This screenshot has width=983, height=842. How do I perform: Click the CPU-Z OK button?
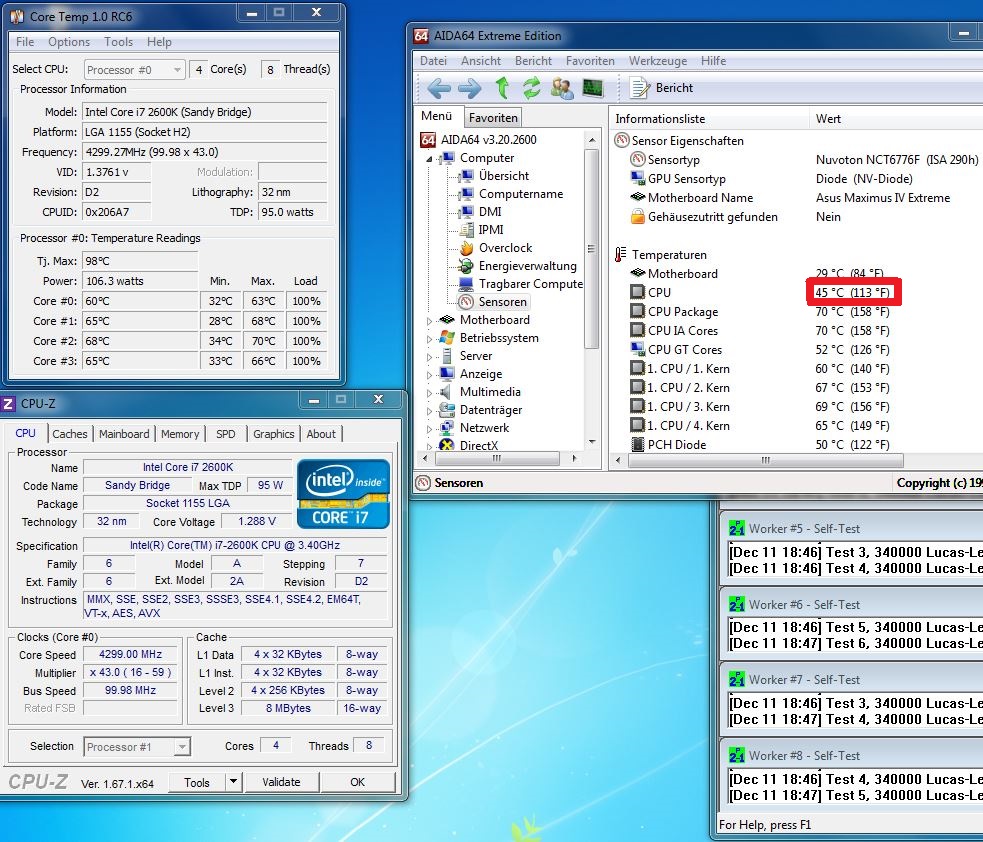(357, 782)
